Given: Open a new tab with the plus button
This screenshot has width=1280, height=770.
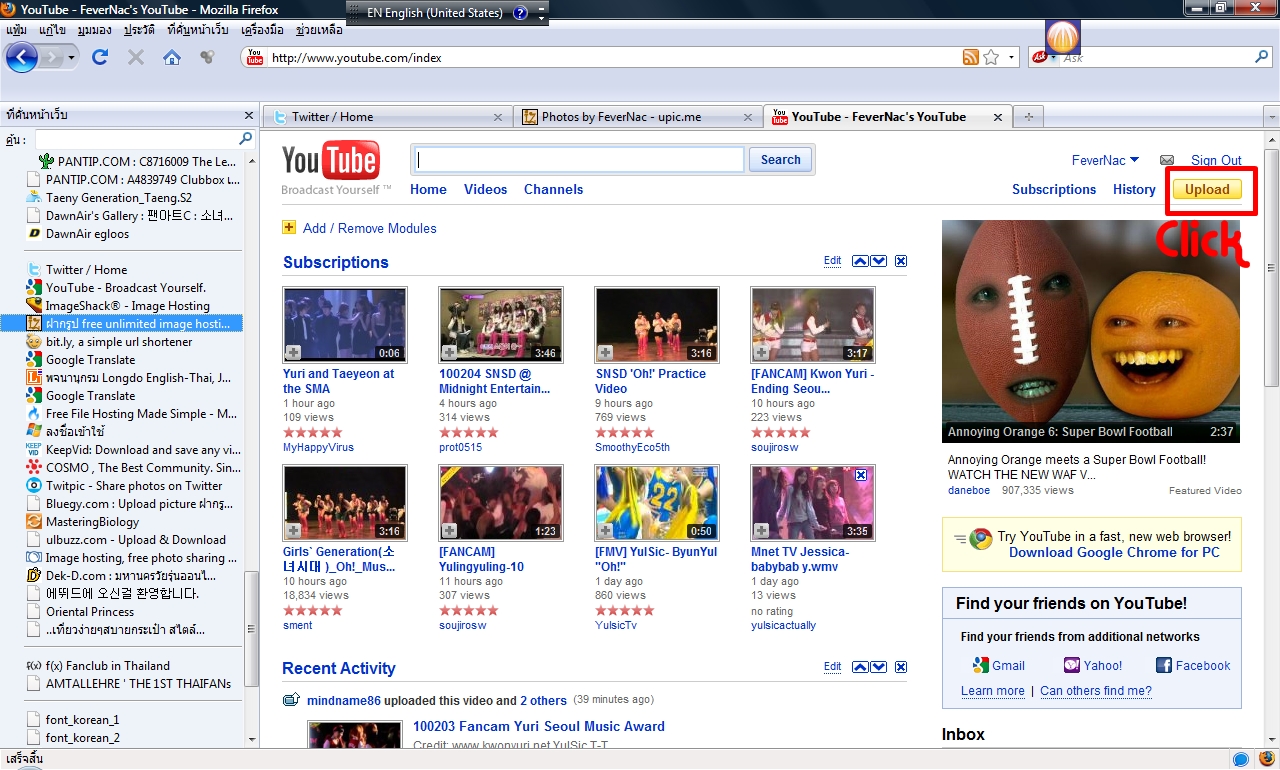Looking at the screenshot, I should pos(1028,116).
